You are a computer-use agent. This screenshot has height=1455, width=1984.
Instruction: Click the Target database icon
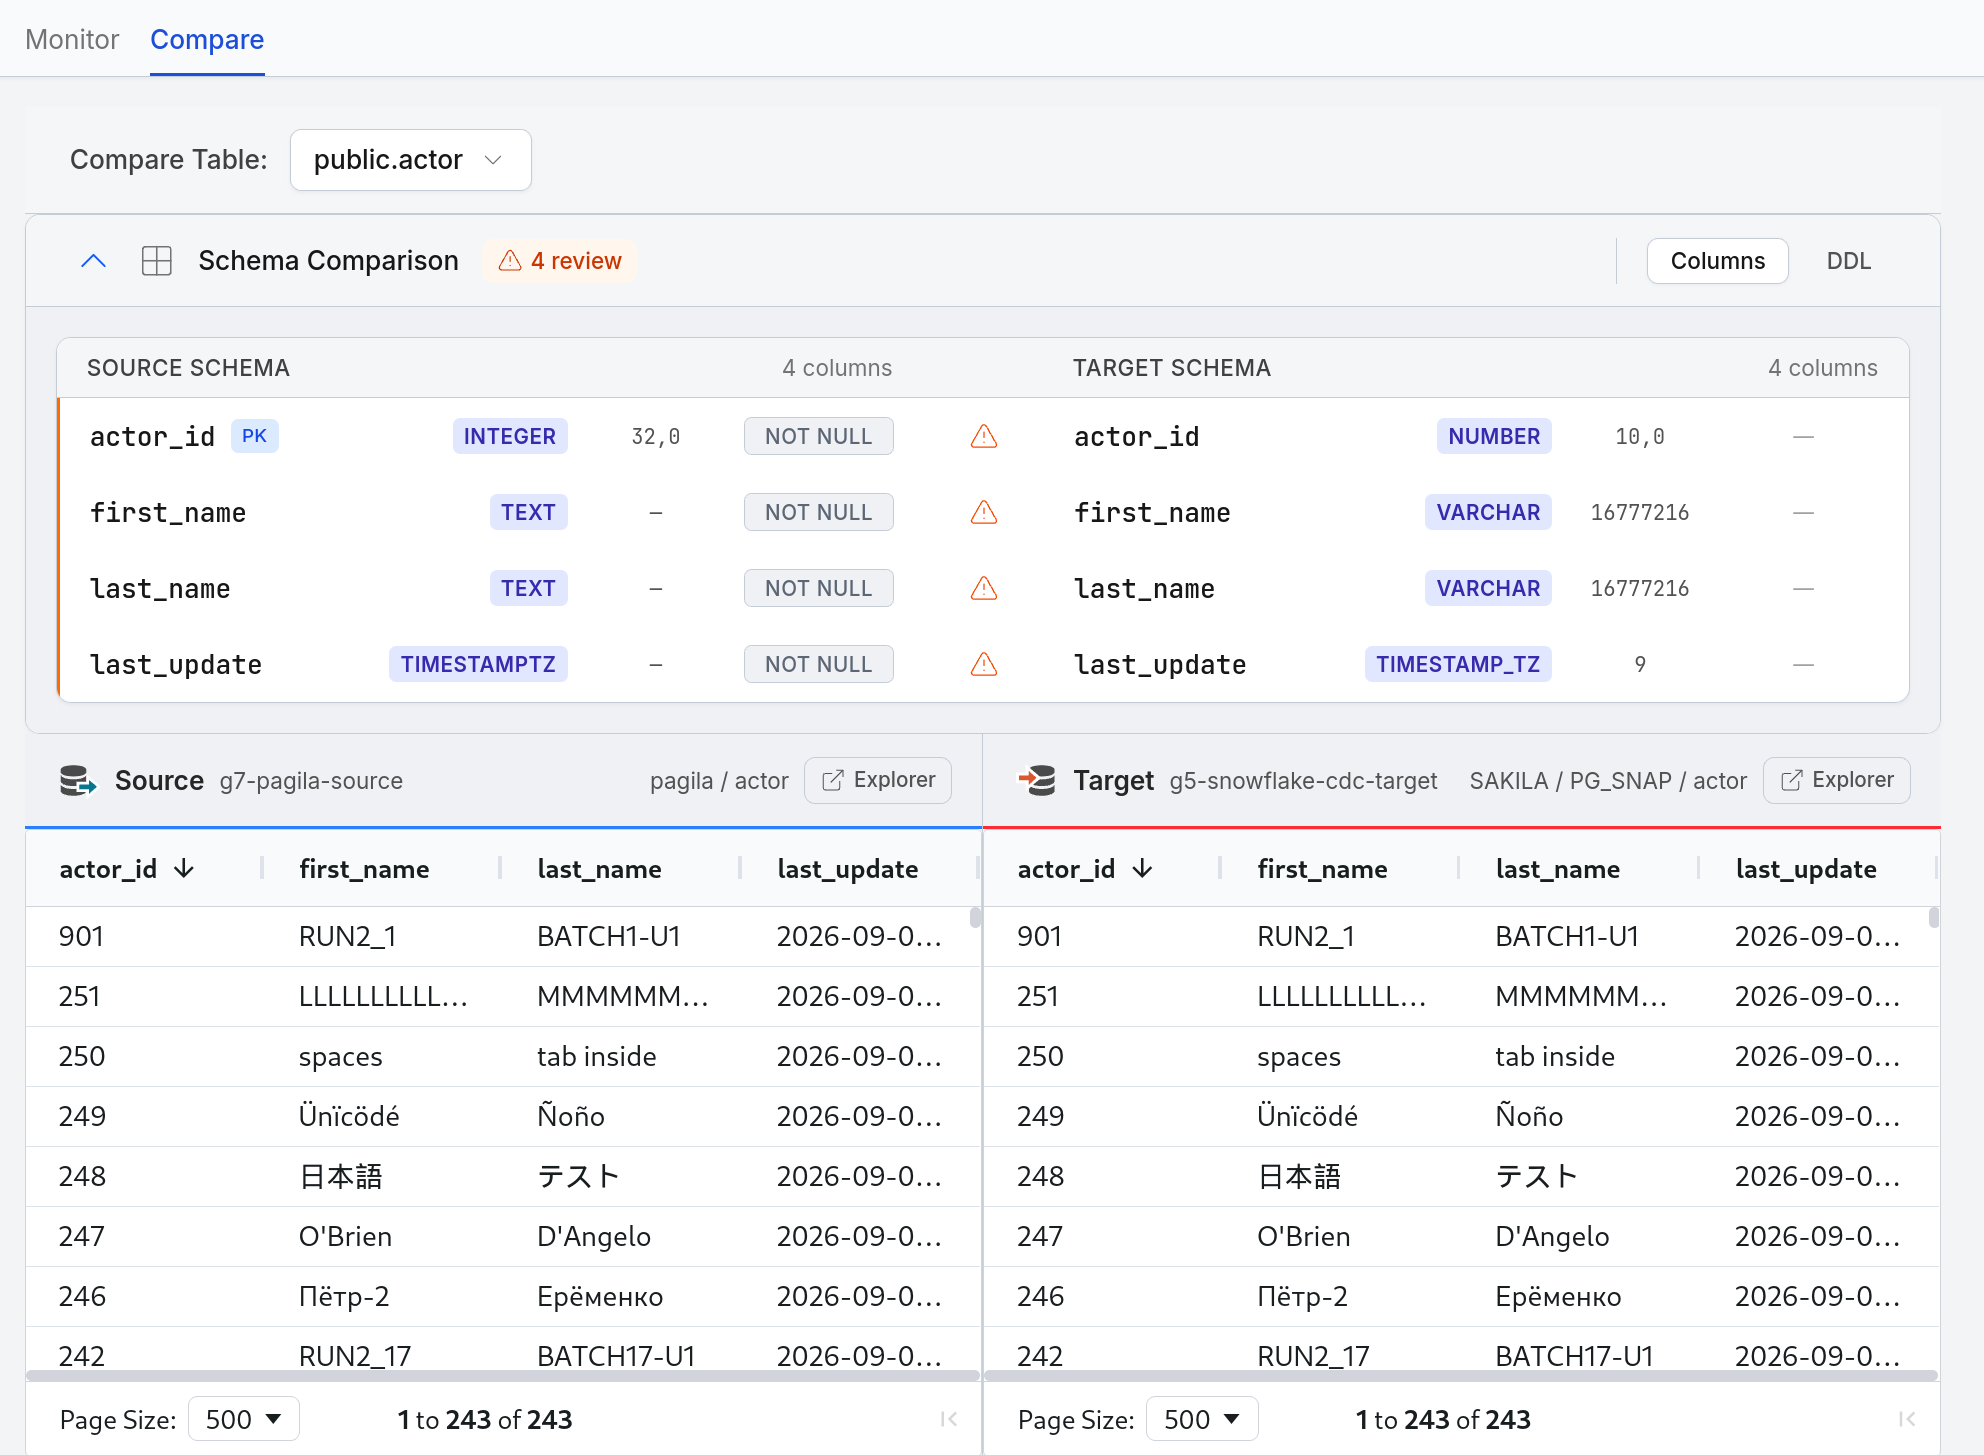1037,781
